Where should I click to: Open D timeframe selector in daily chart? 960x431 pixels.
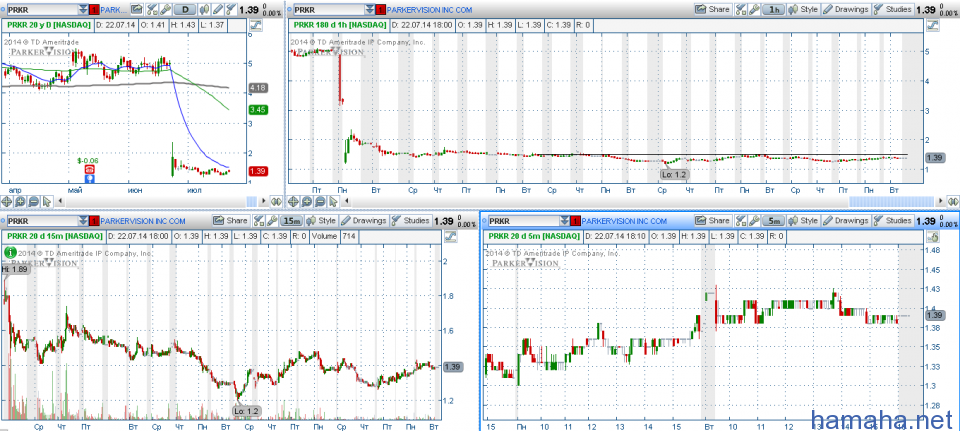185,9
